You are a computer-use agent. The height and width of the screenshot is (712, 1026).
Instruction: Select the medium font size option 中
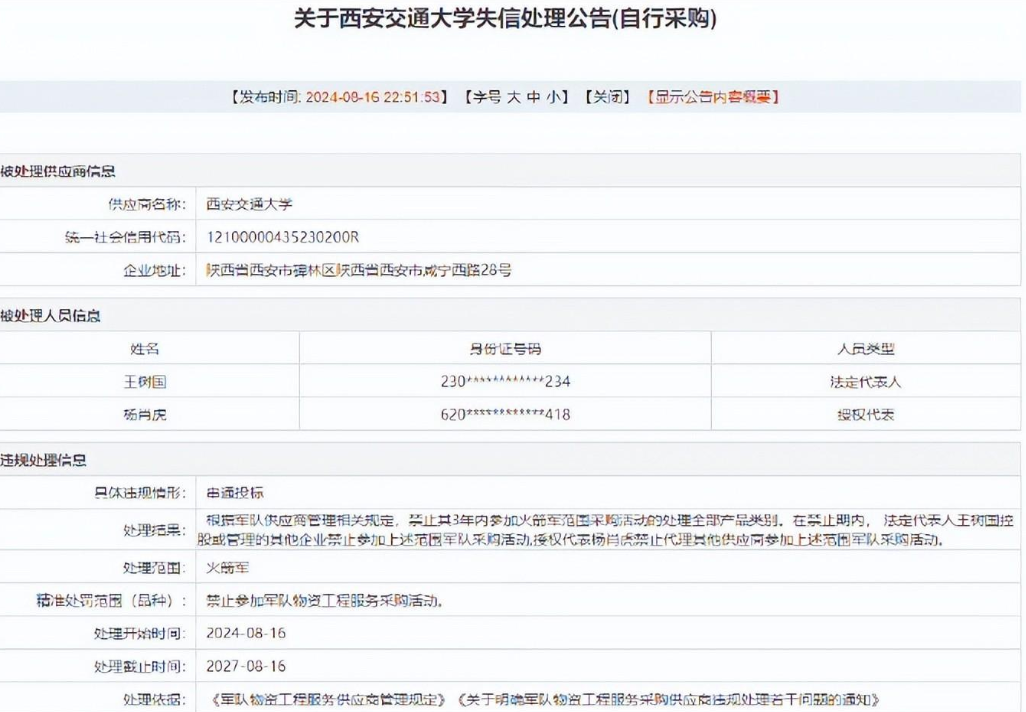point(534,97)
